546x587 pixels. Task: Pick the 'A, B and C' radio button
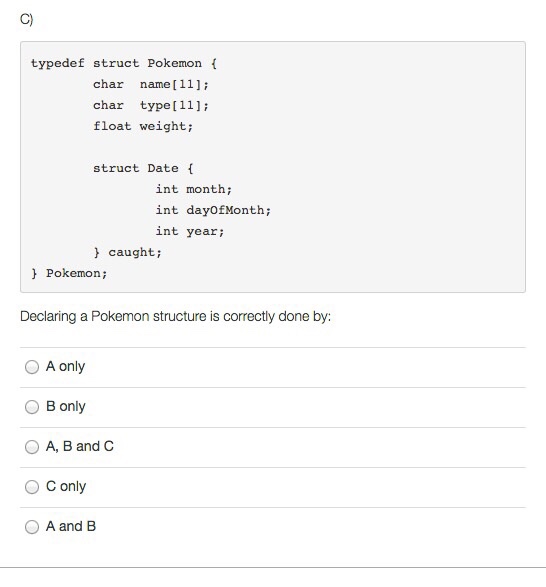click(32, 447)
